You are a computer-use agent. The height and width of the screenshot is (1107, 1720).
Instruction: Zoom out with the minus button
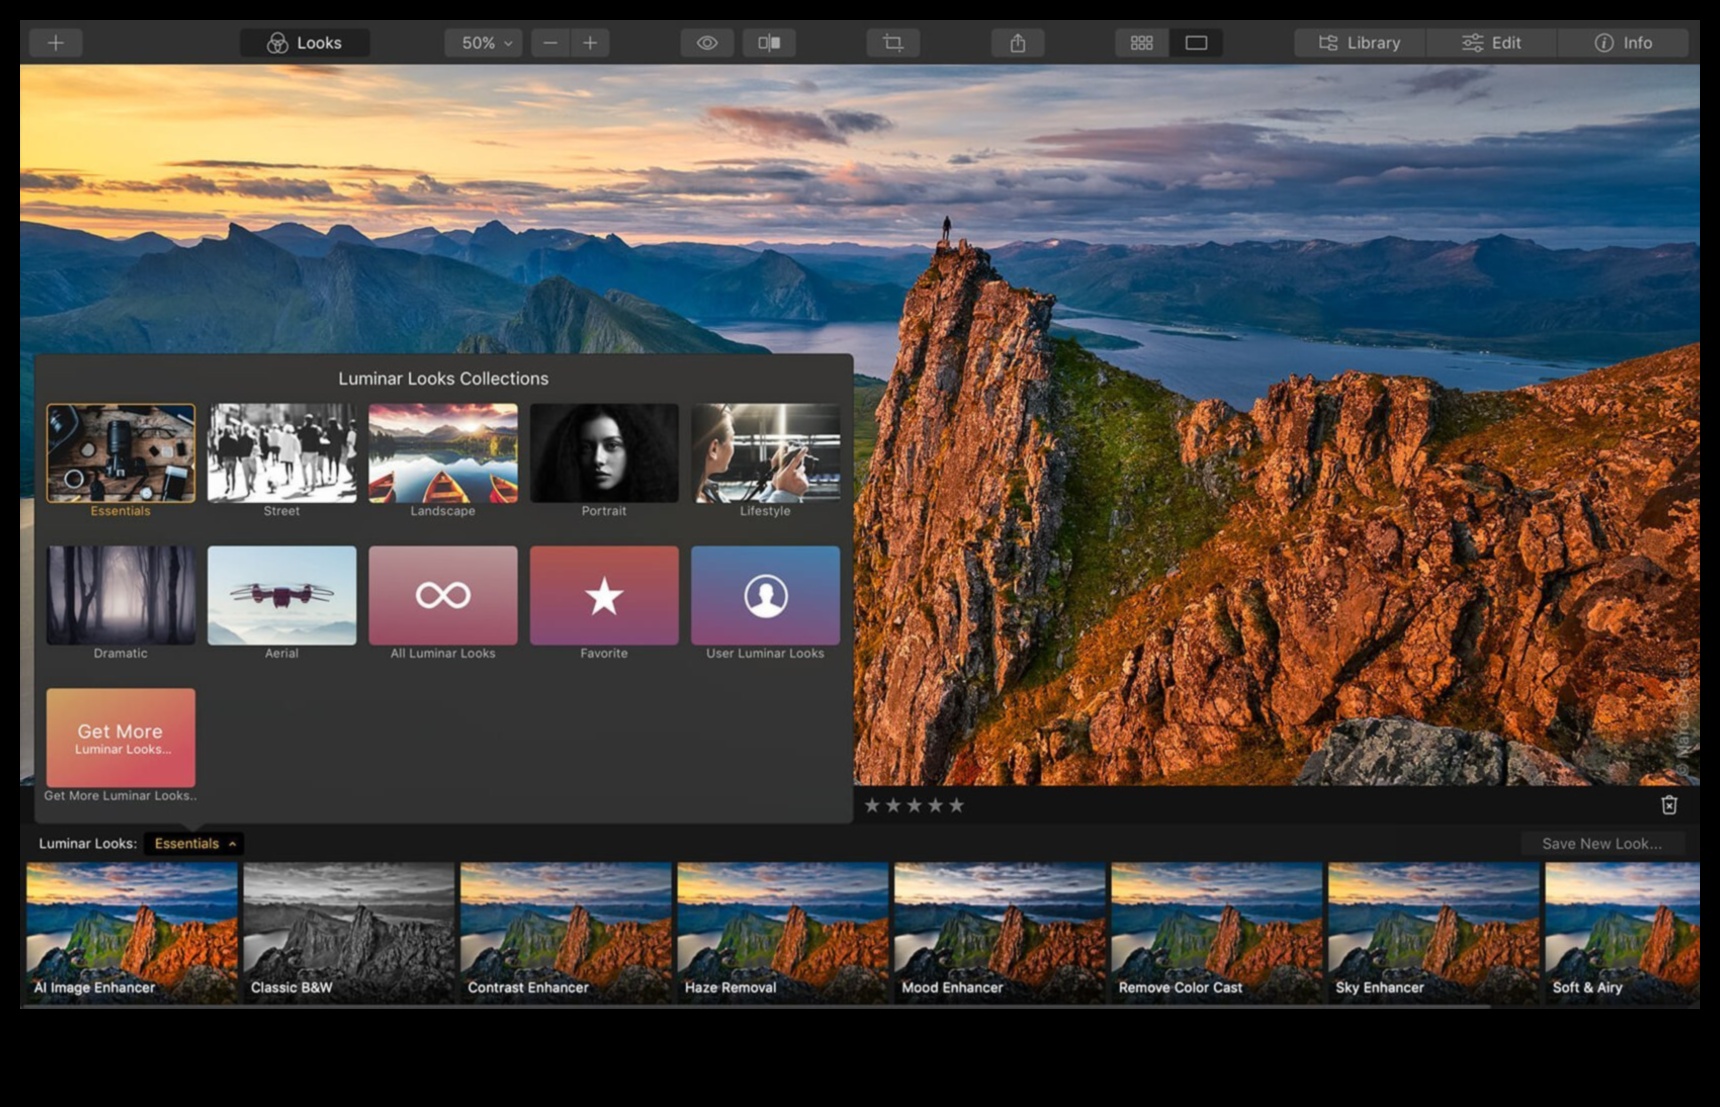pos(550,43)
